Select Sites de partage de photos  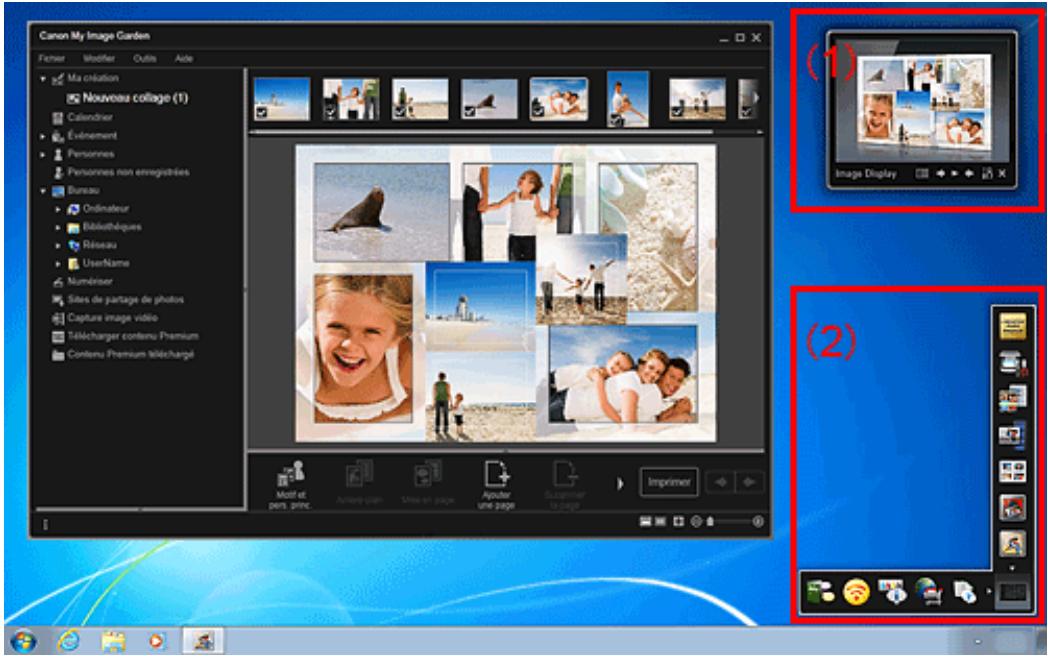pos(126,300)
